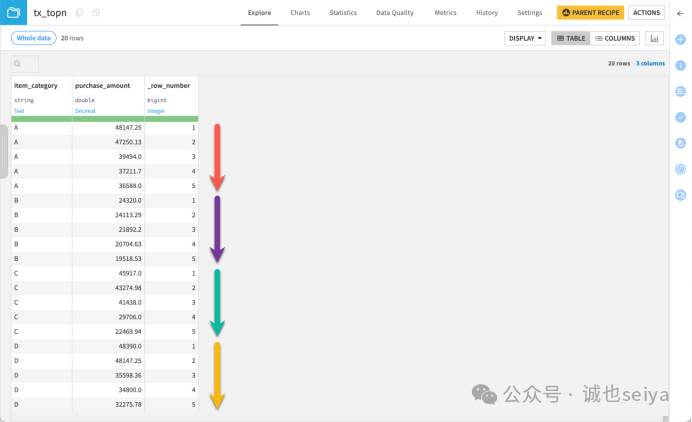The width and height of the screenshot is (692, 422).
Task: Click the tx_topn dataset title
Action: [x=50, y=13]
